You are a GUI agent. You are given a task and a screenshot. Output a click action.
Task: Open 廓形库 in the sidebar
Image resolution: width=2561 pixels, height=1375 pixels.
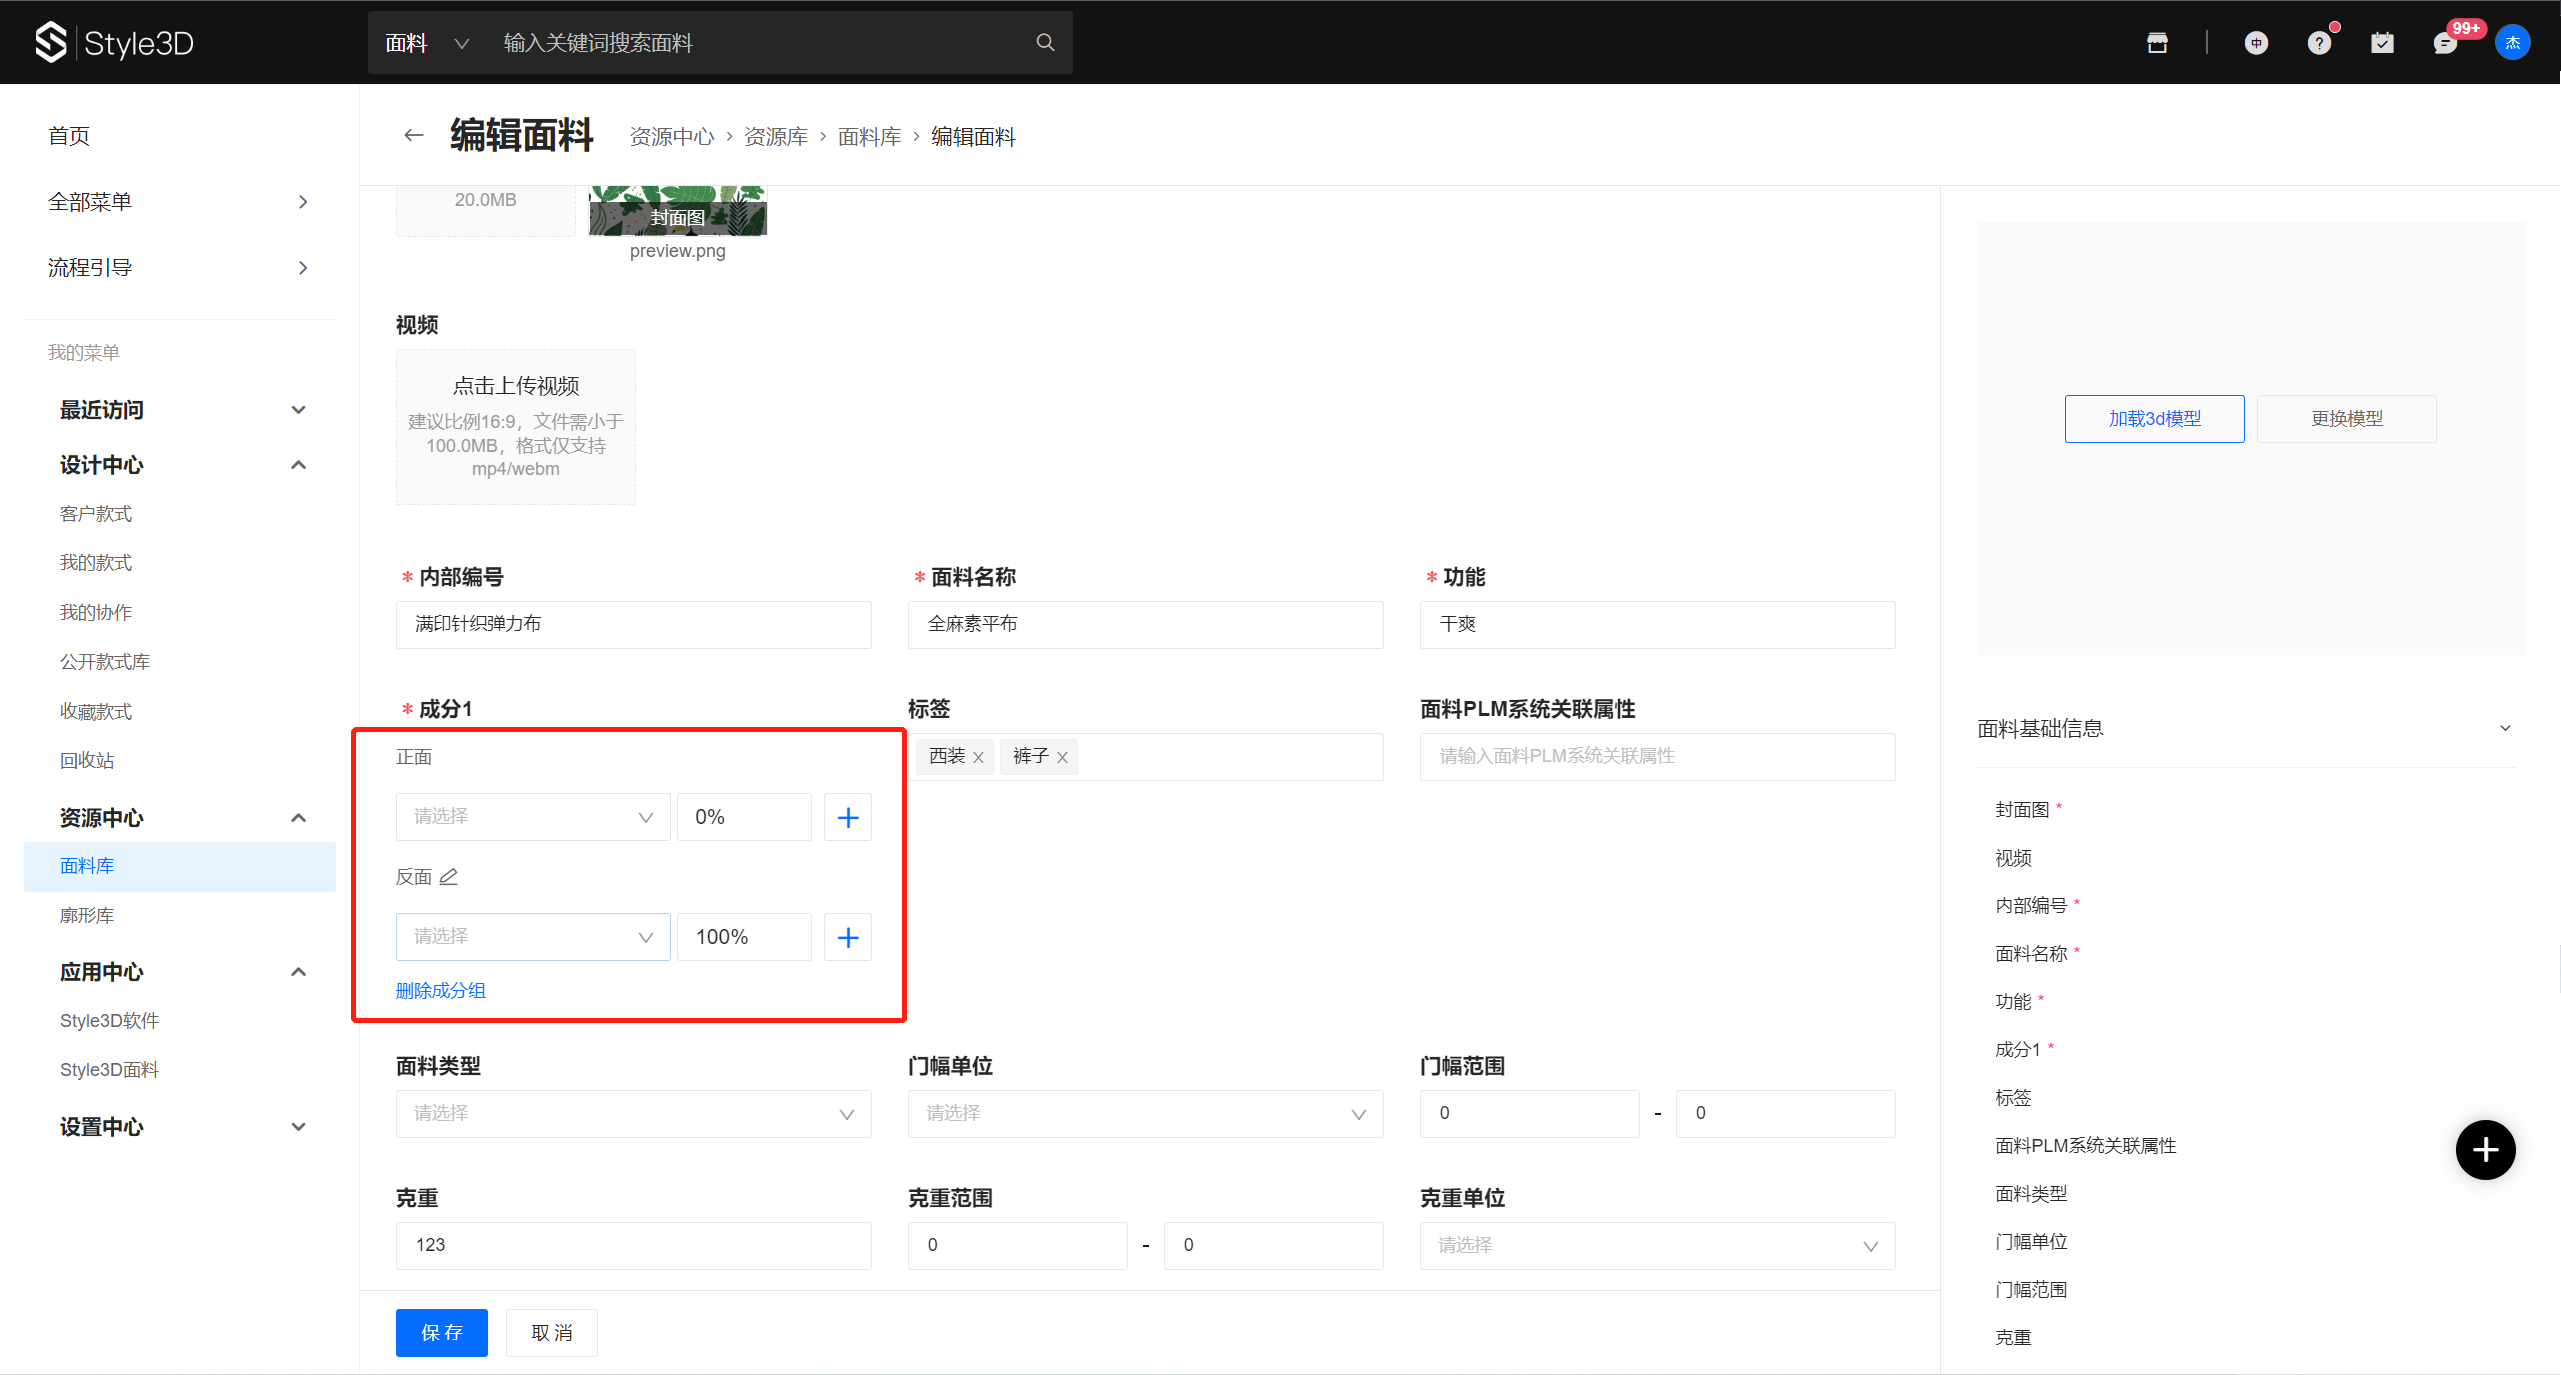(x=87, y=915)
